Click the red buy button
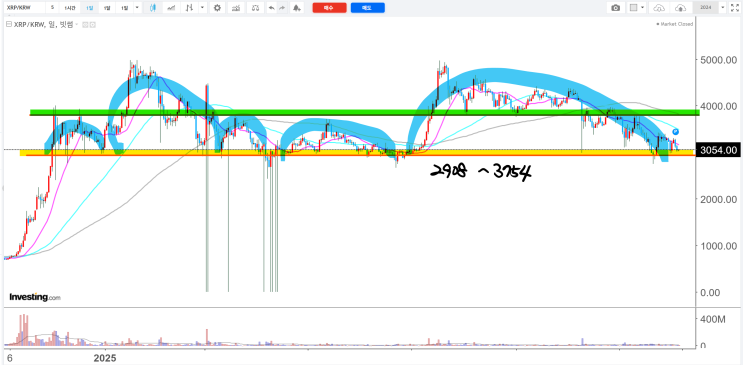This screenshot has width=743, height=365. point(329,8)
